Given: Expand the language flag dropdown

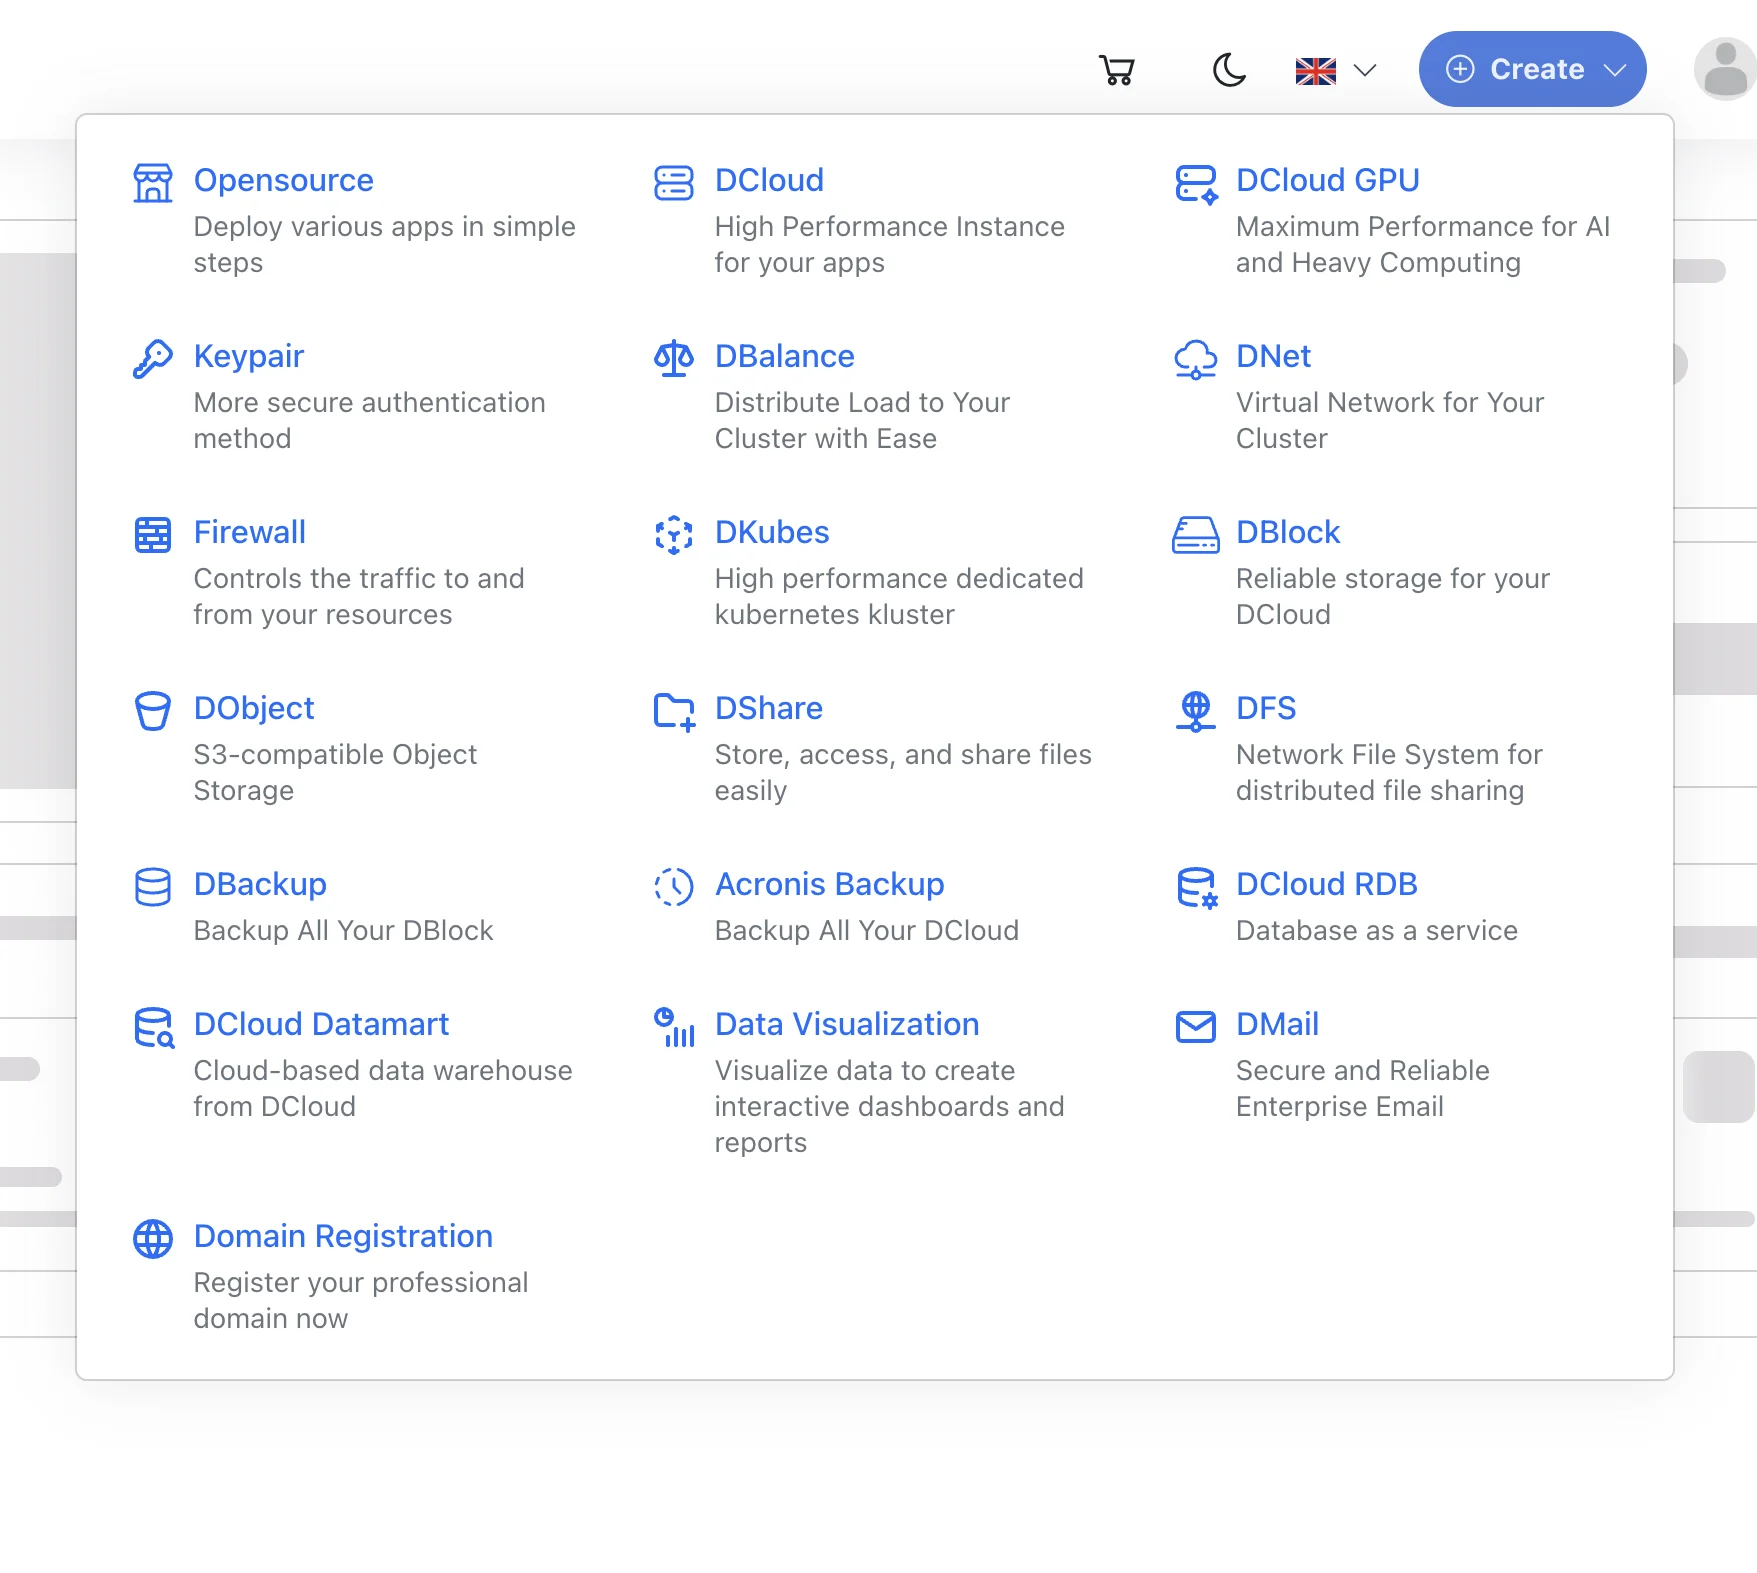Looking at the screenshot, I should (x=1335, y=71).
